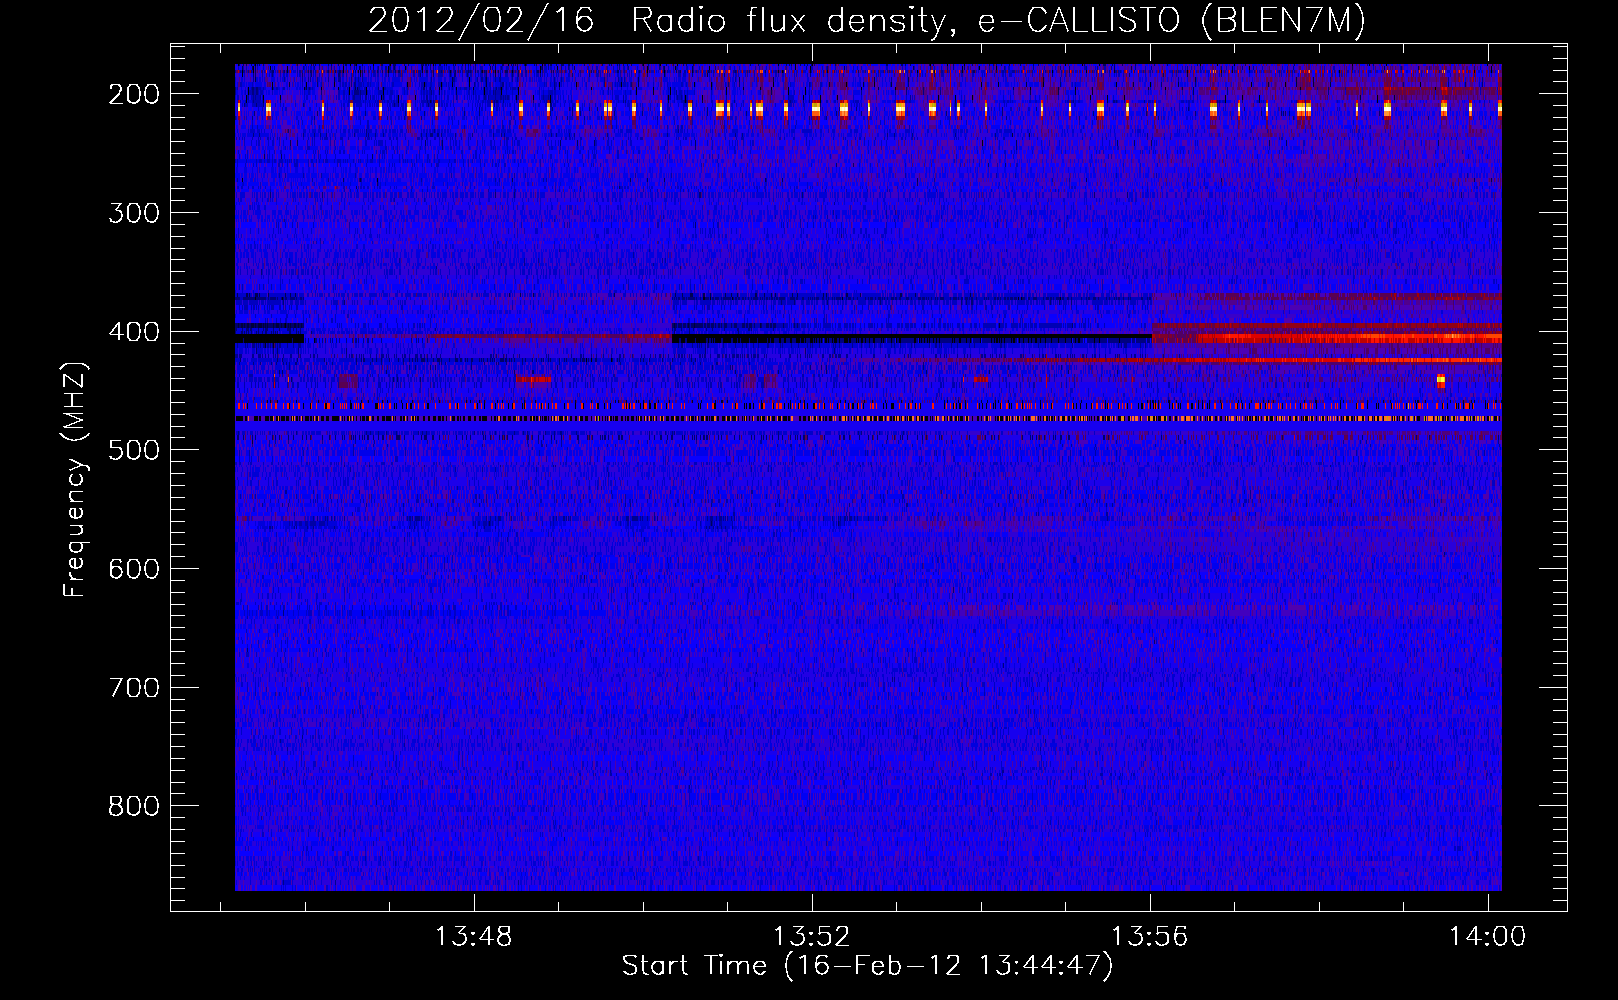
Task: Click the 14:00 time tick label
Action: pyautogui.click(x=1488, y=936)
